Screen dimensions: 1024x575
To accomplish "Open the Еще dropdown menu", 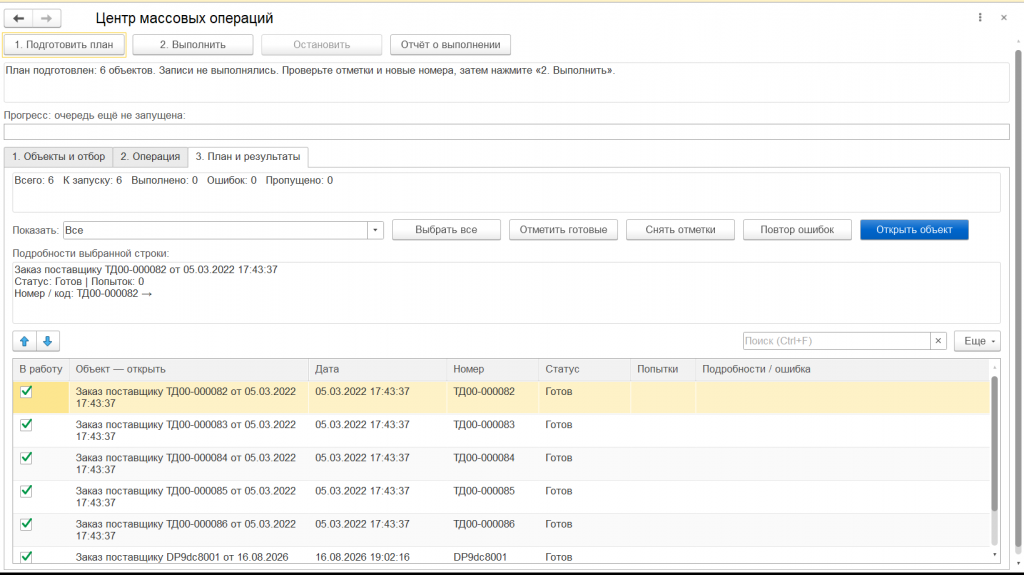I will point(977,341).
